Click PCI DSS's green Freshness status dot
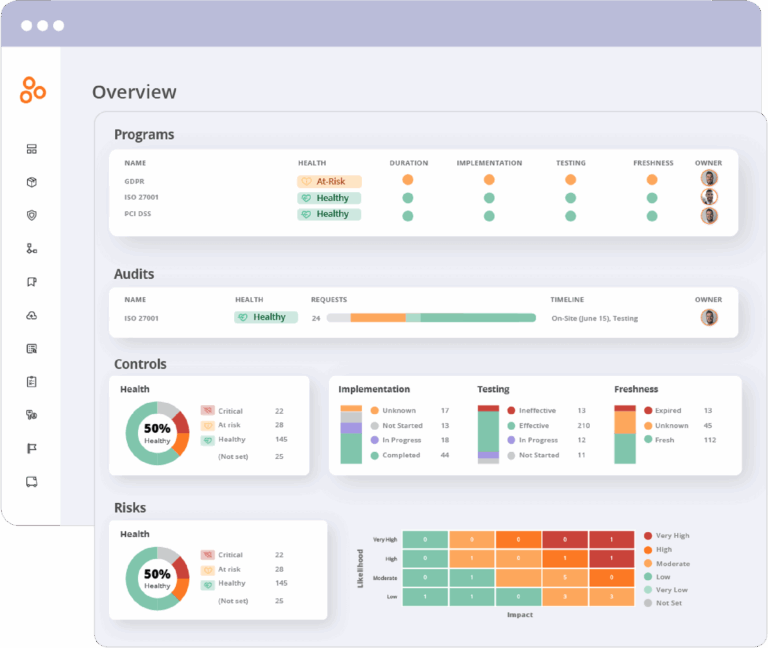 tap(651, 216)
